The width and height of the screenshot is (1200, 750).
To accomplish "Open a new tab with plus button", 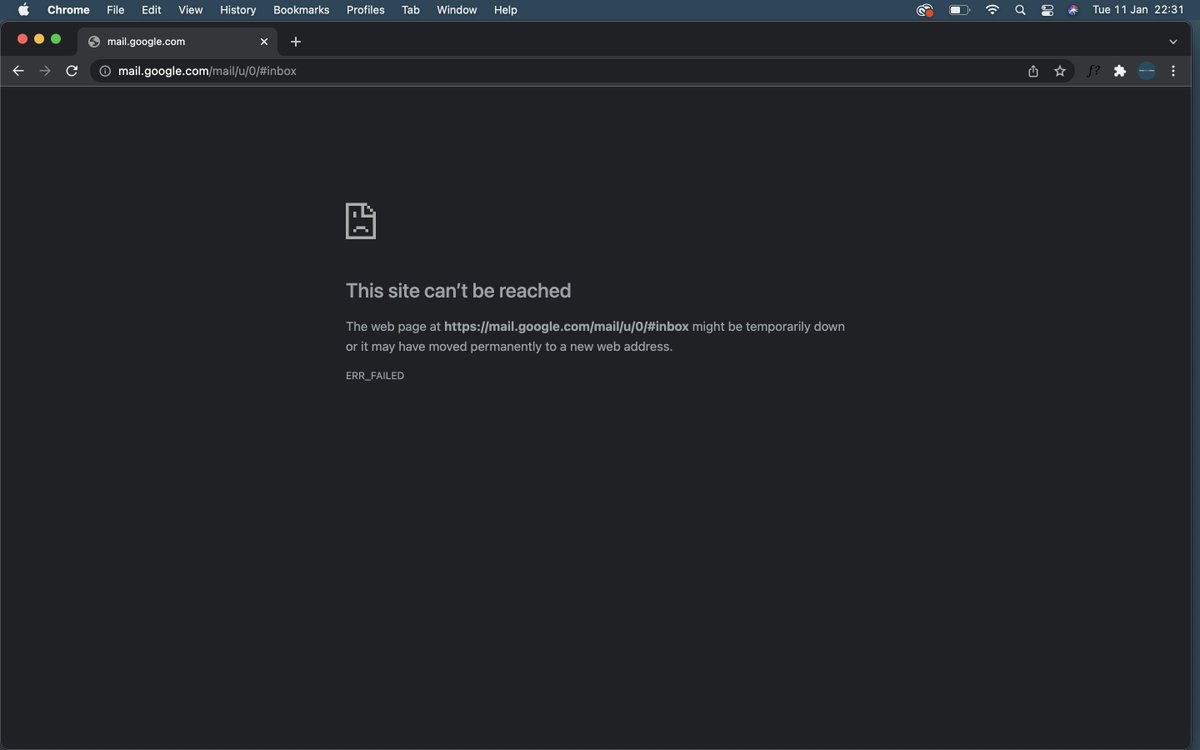I will (x=295, y=42).
